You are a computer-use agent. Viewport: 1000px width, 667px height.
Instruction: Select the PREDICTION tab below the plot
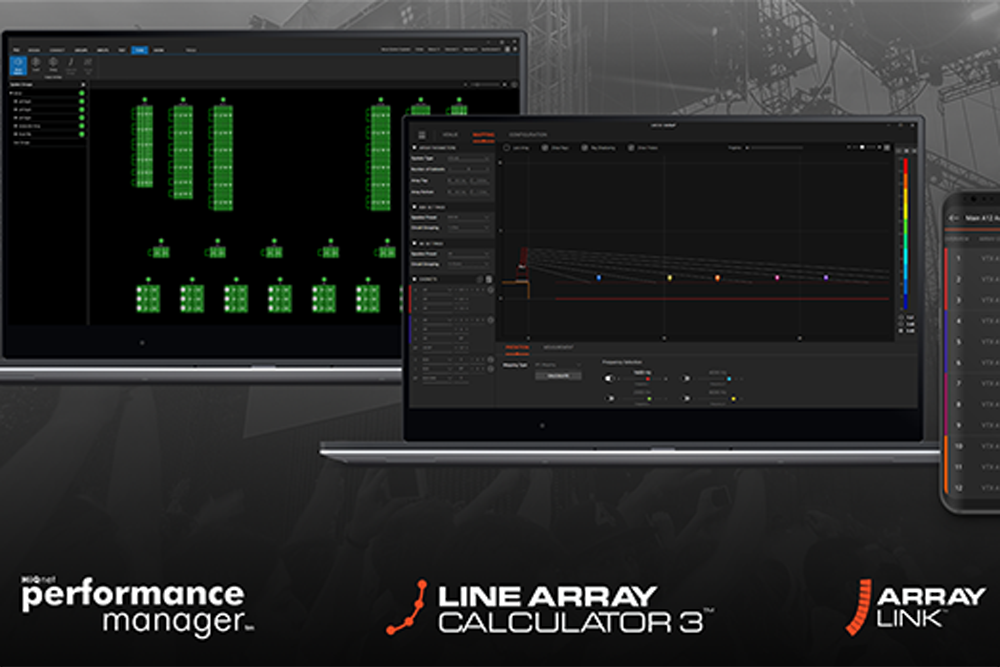pyautogui.click(x=517, y=348)
